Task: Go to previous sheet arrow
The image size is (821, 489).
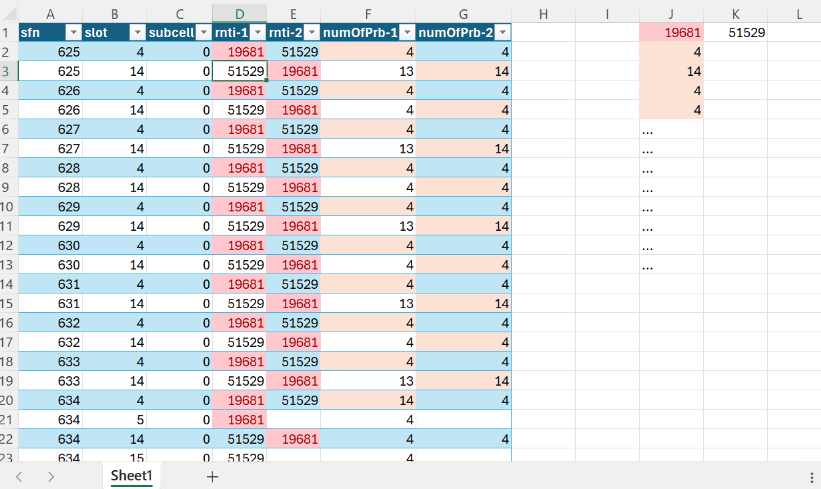Action: tap(19, 476)
